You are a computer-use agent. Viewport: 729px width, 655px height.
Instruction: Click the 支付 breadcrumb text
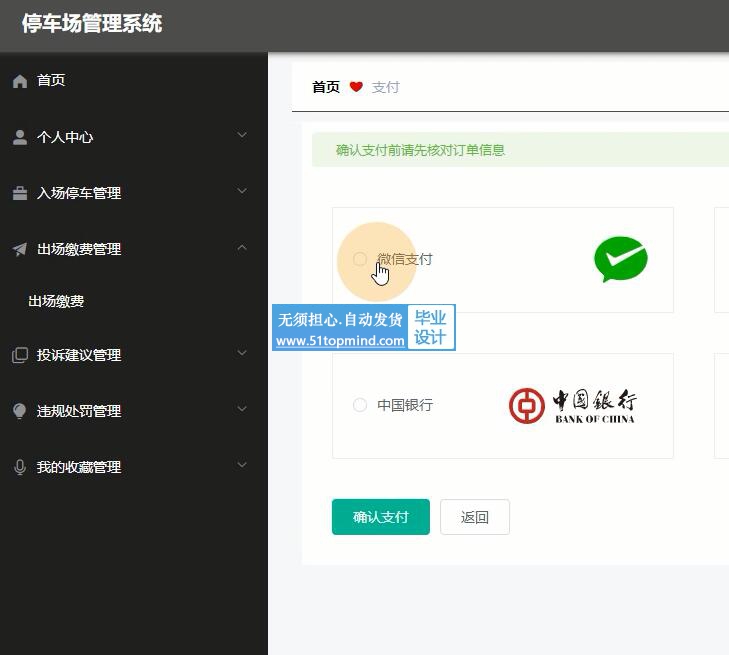click(x=385, y=87)
